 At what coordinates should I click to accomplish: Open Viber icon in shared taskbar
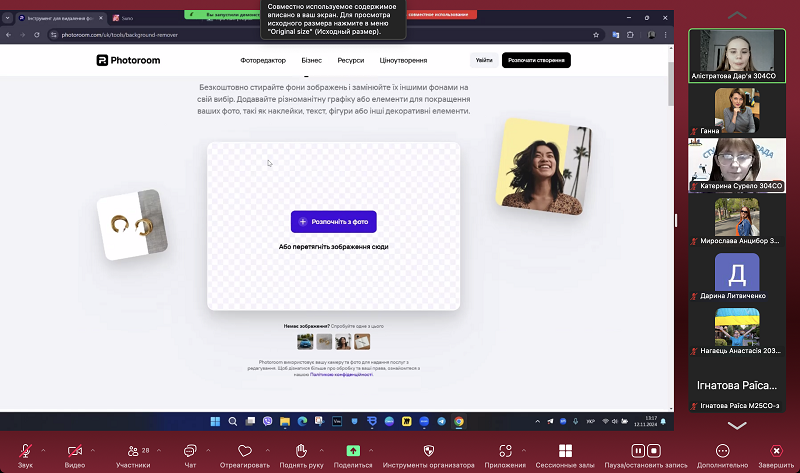pos(267,421)
